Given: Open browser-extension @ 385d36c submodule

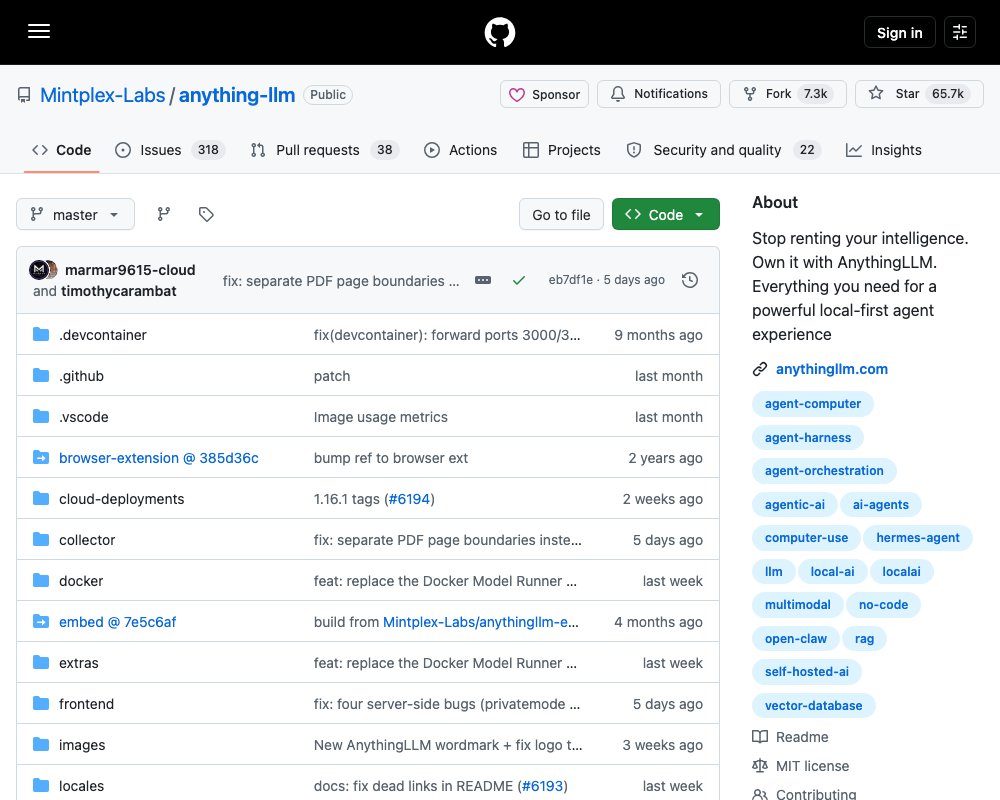Looking at the screenshot, I should (159, 457).
